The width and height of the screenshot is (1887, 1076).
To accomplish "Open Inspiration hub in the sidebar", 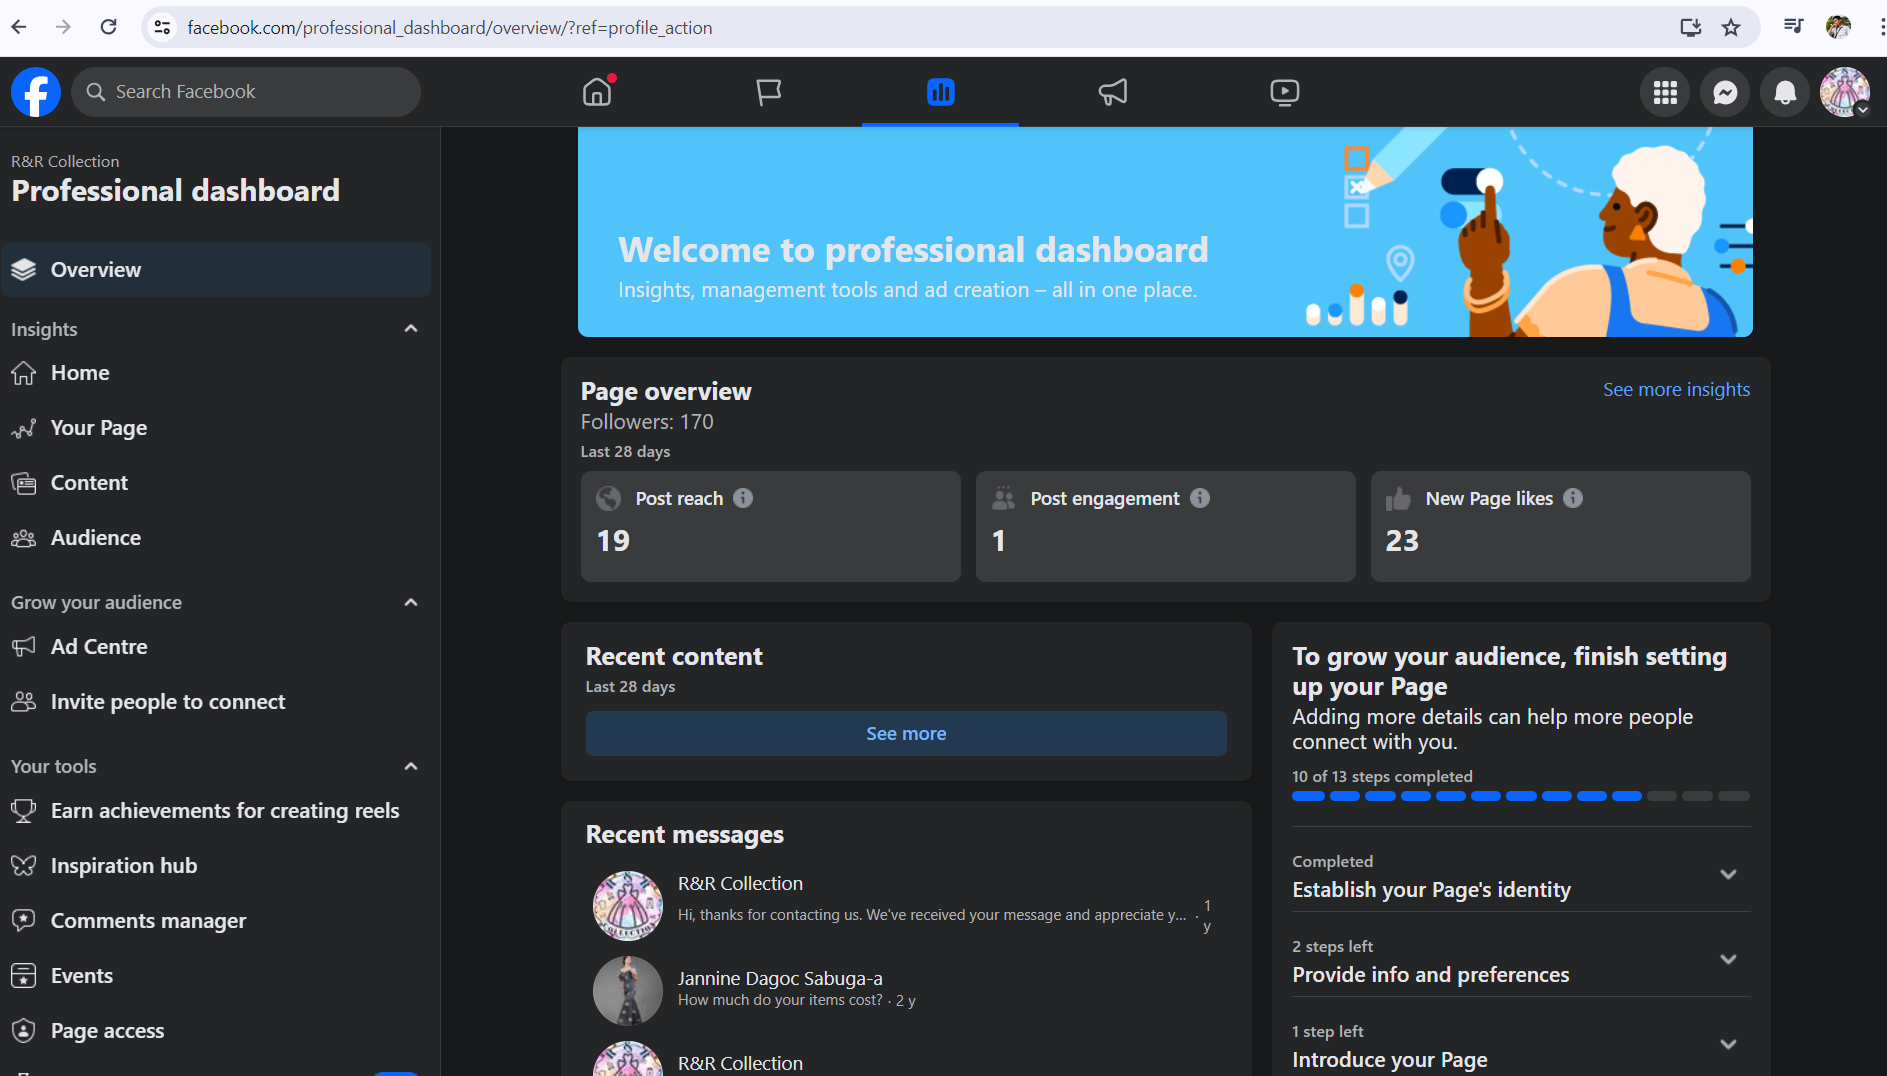I will tap(216, 866).
